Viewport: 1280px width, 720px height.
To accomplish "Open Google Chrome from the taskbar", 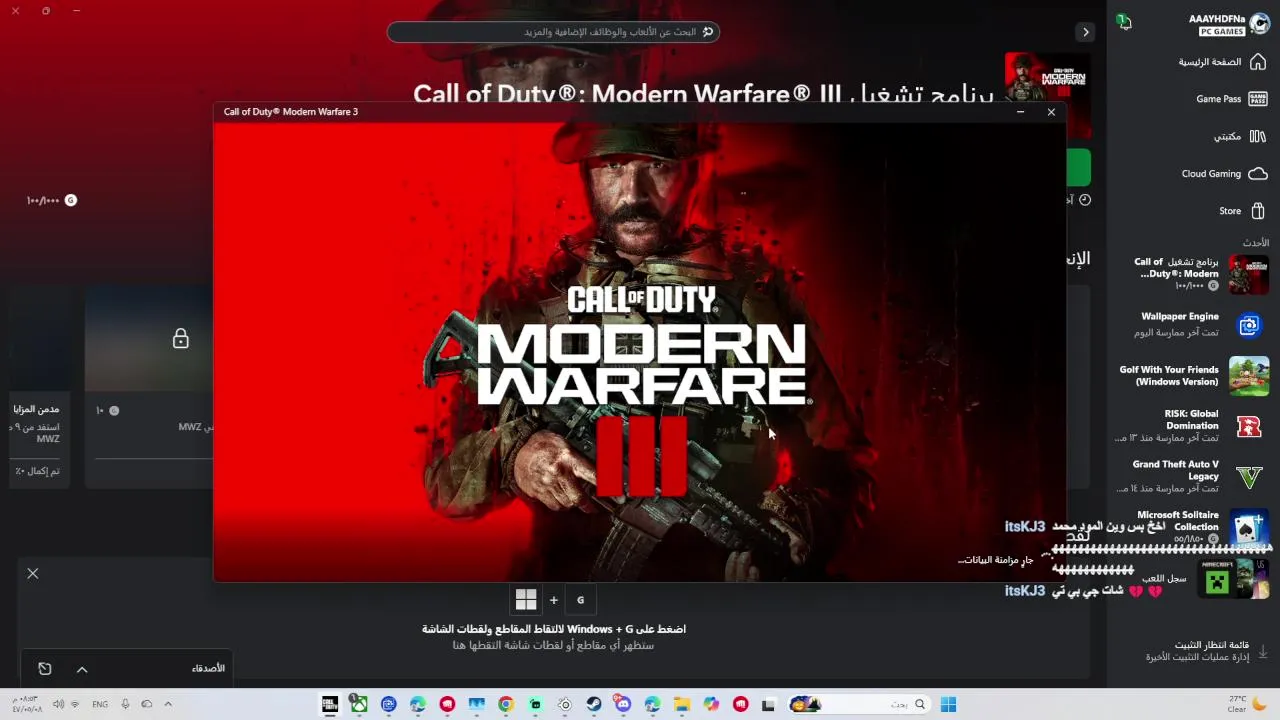I will tap(506, 704).
